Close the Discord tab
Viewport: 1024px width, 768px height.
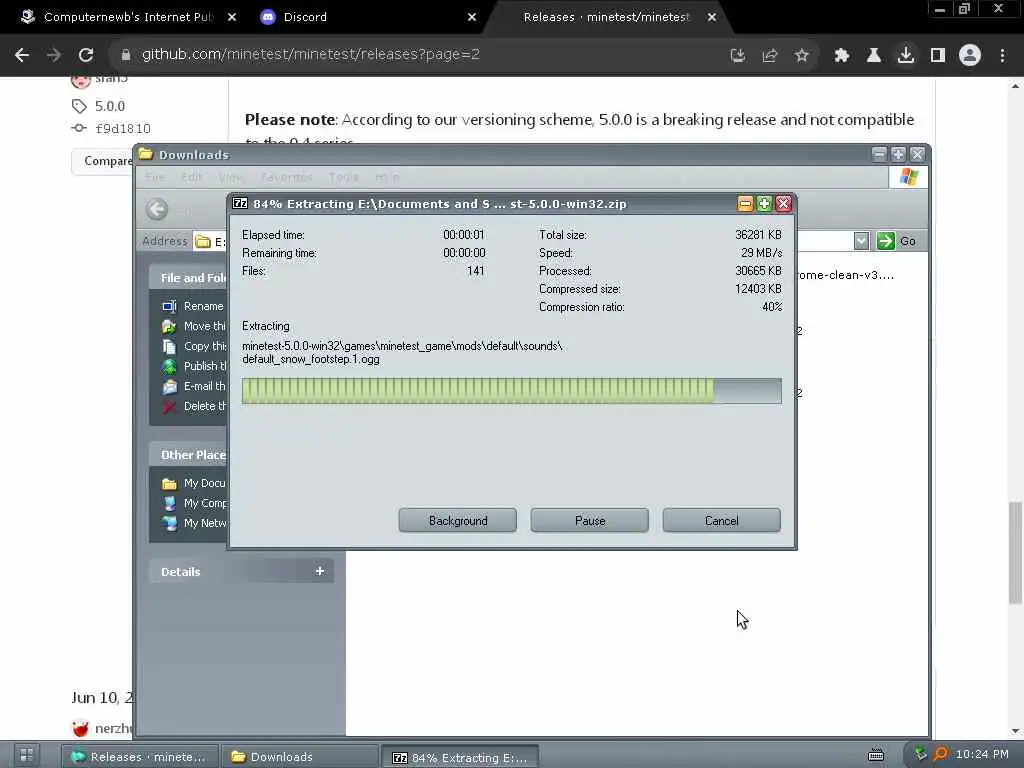coord(472,17)
